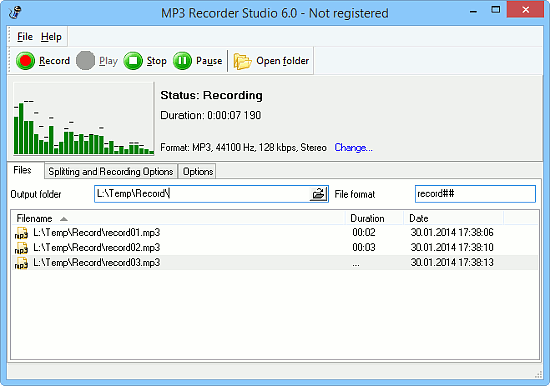The image size is (550, 386).
Task: Click date 30.01.2014 17:38:13
Action: coord(452,263)
